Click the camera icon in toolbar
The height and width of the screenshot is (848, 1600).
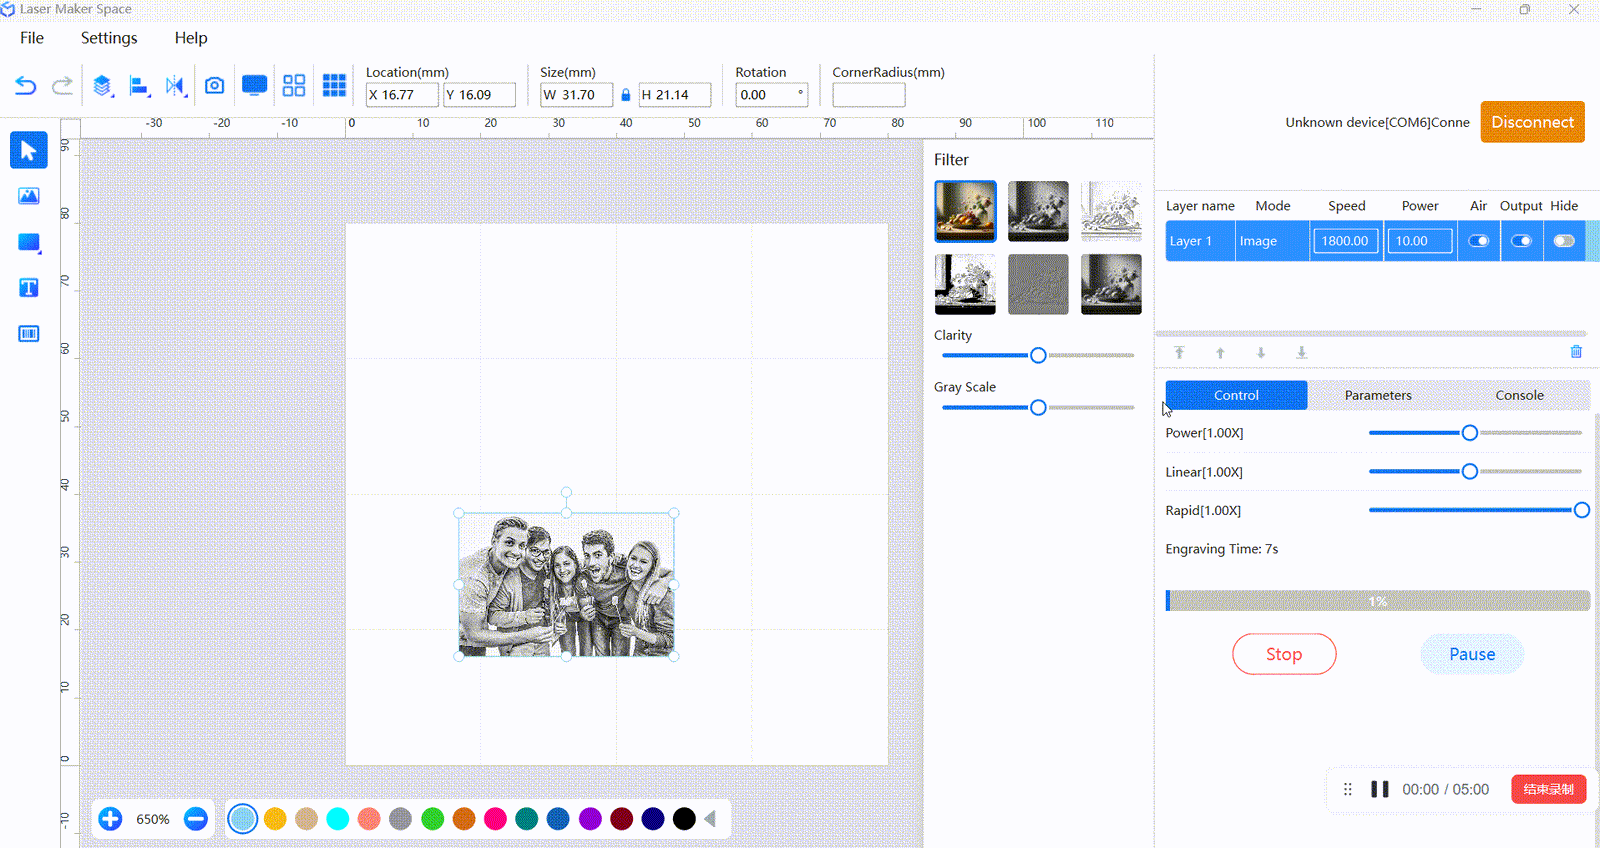(214, 86)
